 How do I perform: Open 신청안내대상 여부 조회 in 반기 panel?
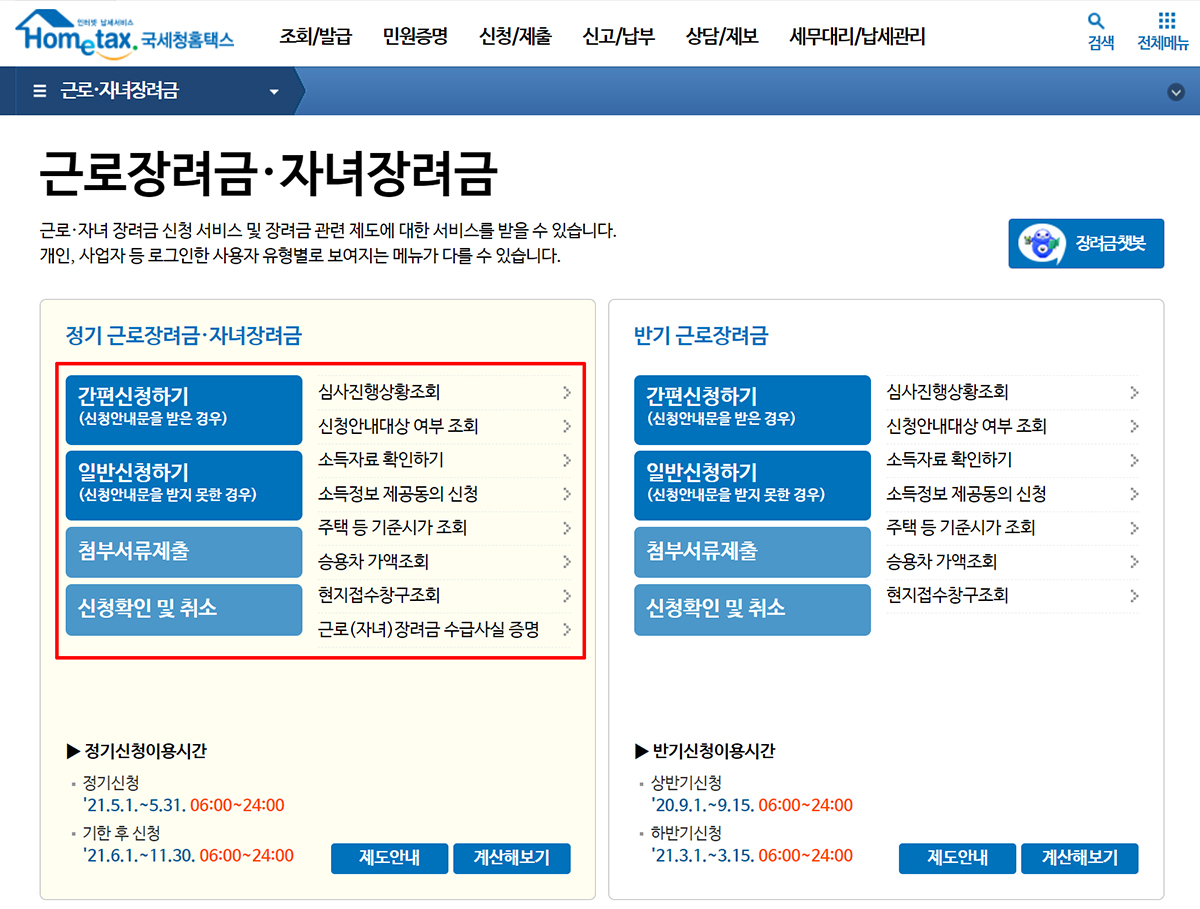pyautogui.click(x=1013, y=426)
